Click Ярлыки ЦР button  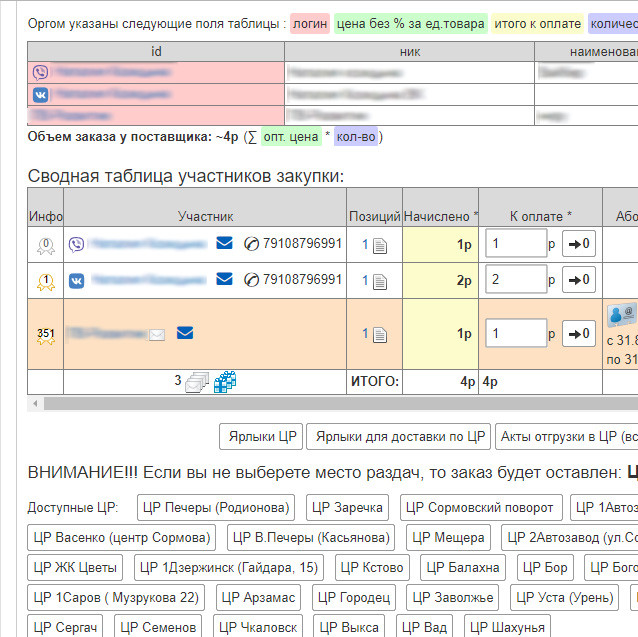[x=261, y=436]
